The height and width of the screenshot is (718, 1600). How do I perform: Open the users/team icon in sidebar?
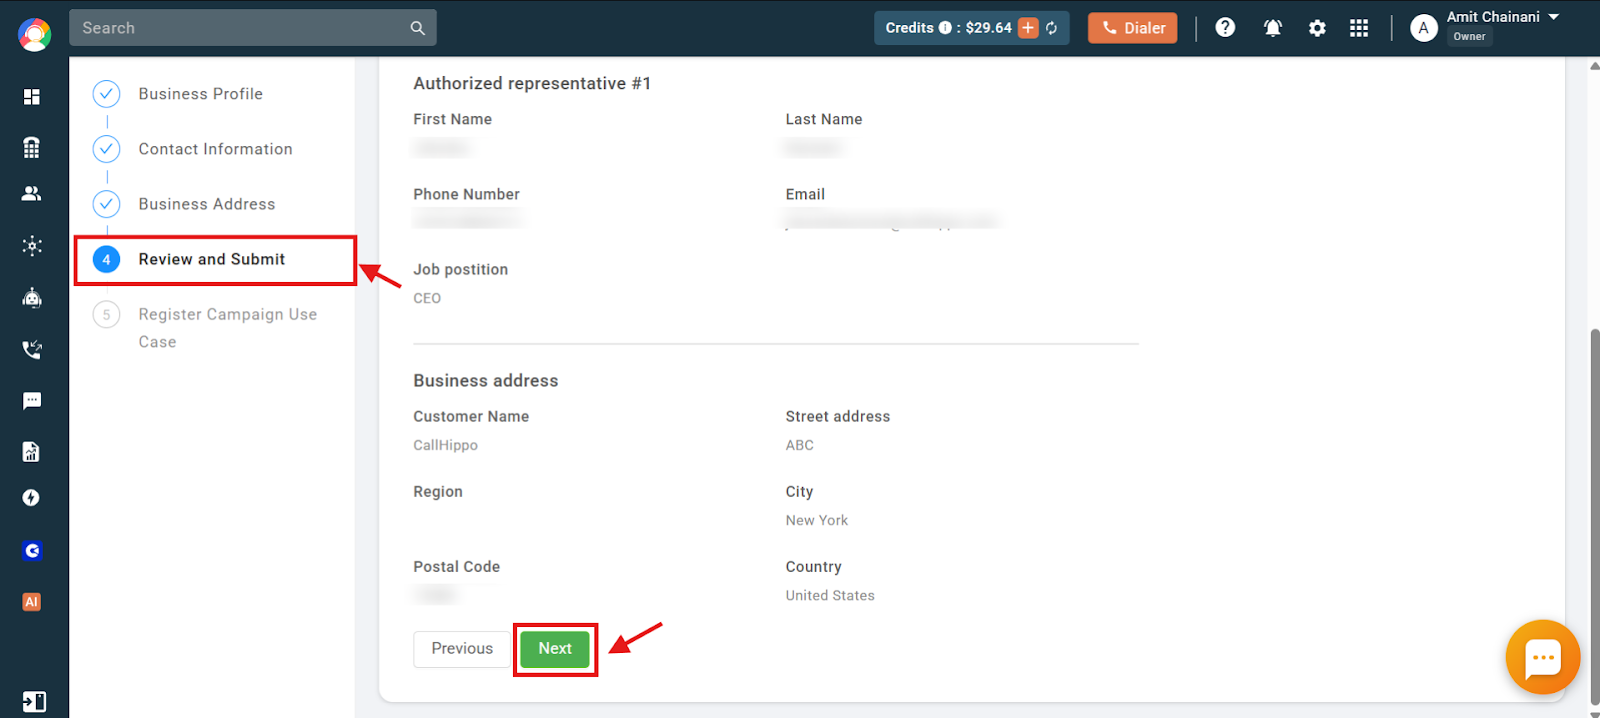click(32, 193)
